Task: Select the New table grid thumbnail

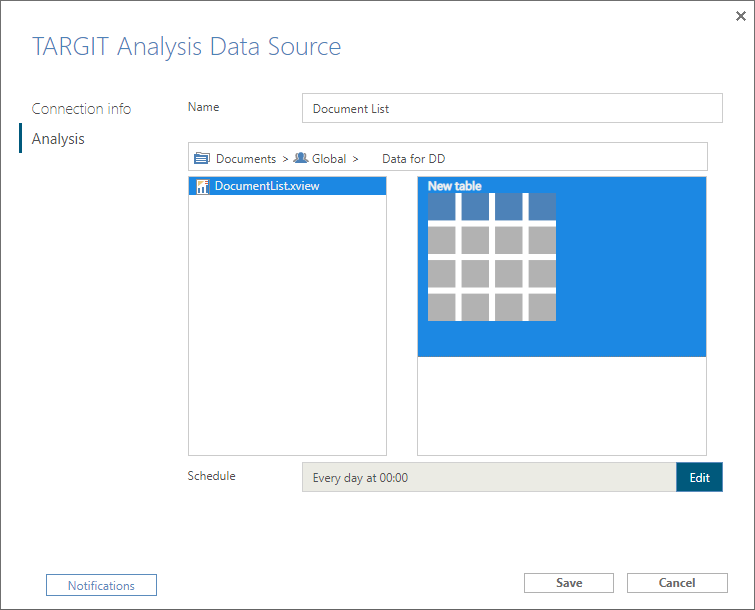Action: [x=492, y=257]
